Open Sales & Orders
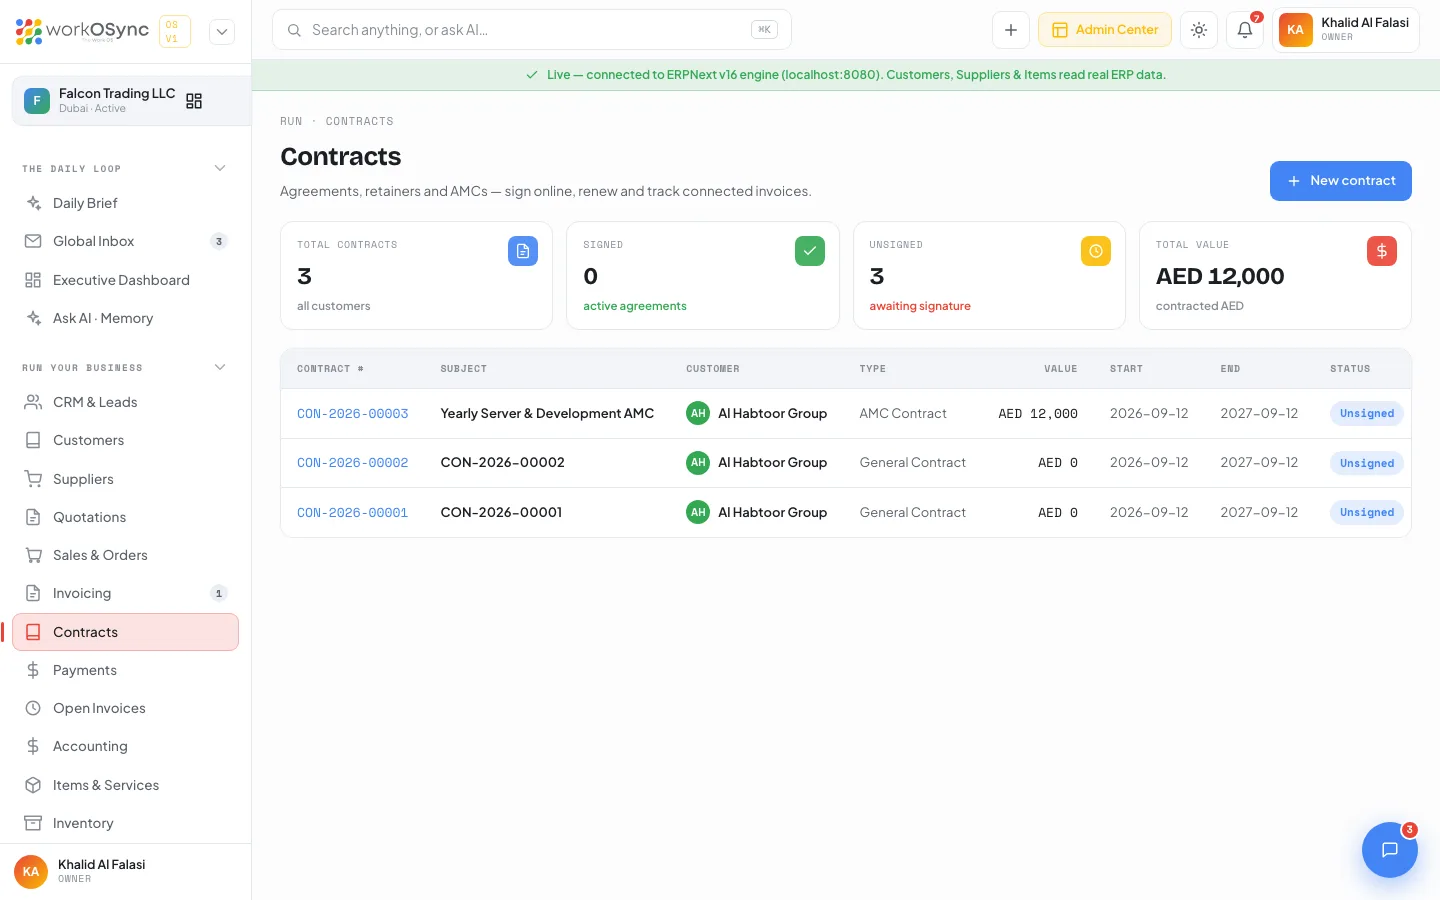 pyautogui.click(x=126, y=555)
